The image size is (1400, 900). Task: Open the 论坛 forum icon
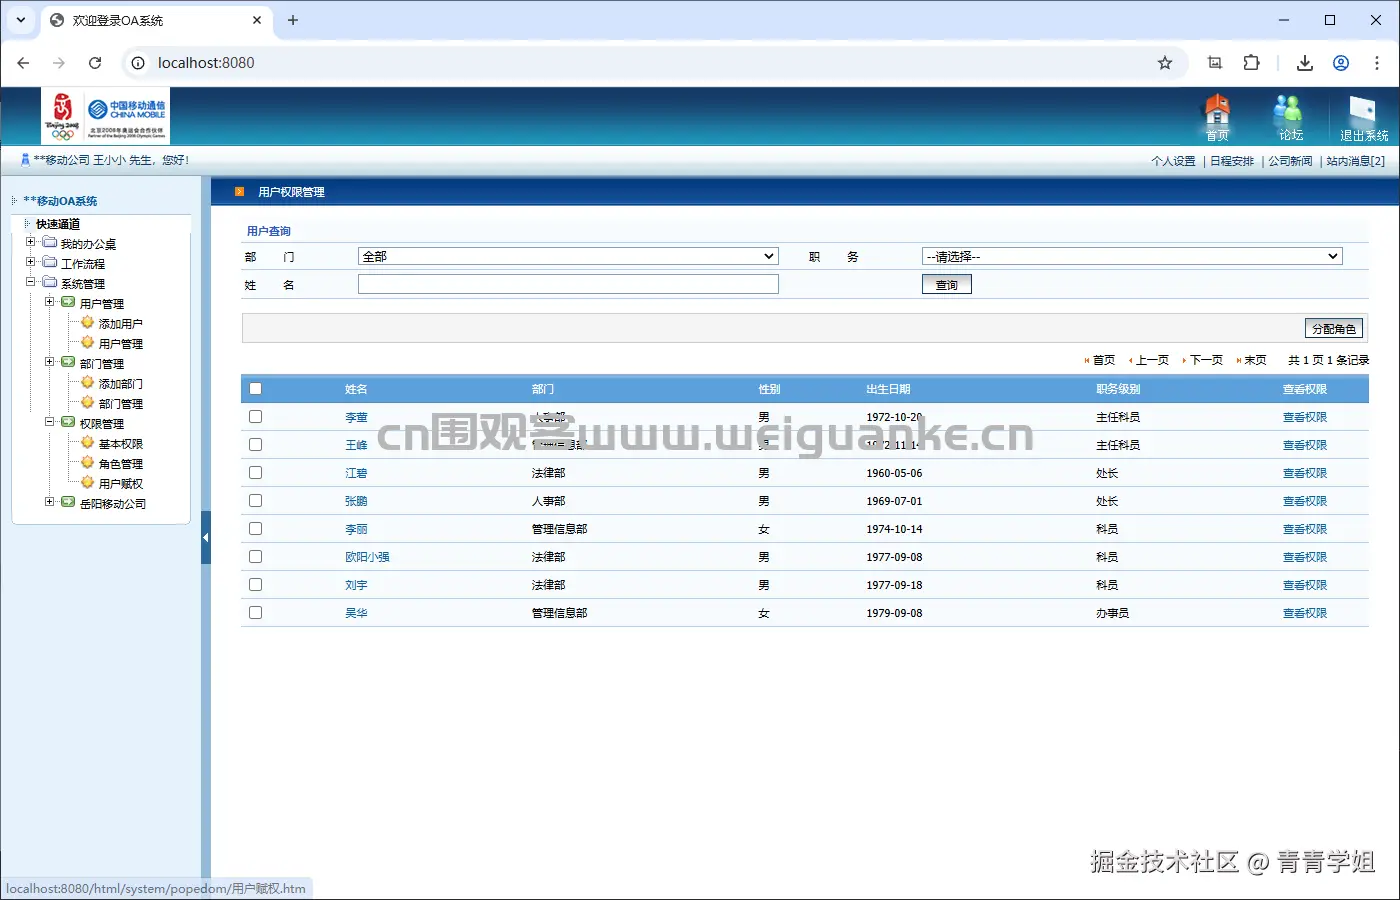[1290, 116]
